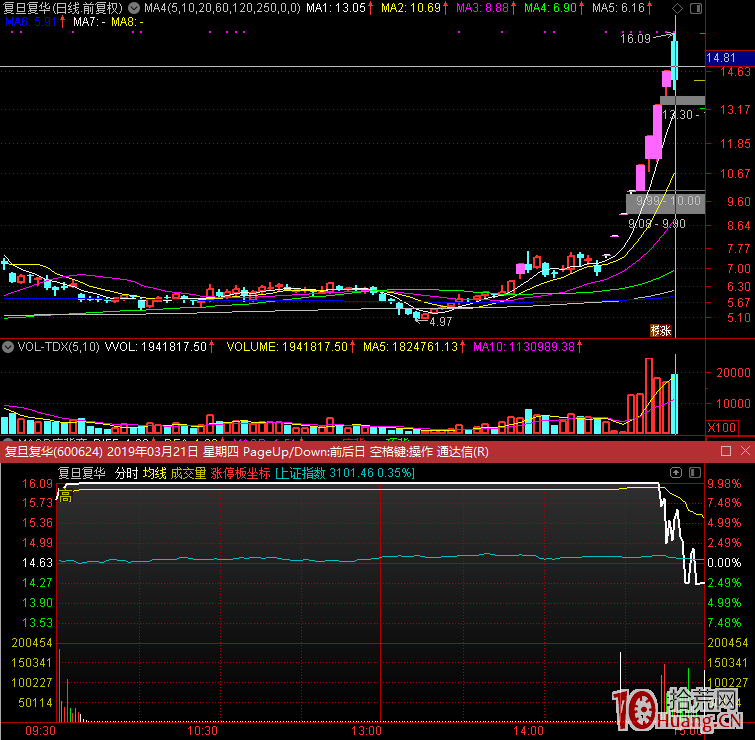The image size is (755, 740).
Task: Click the X100 volume scale label
Action: coord(722,427)
